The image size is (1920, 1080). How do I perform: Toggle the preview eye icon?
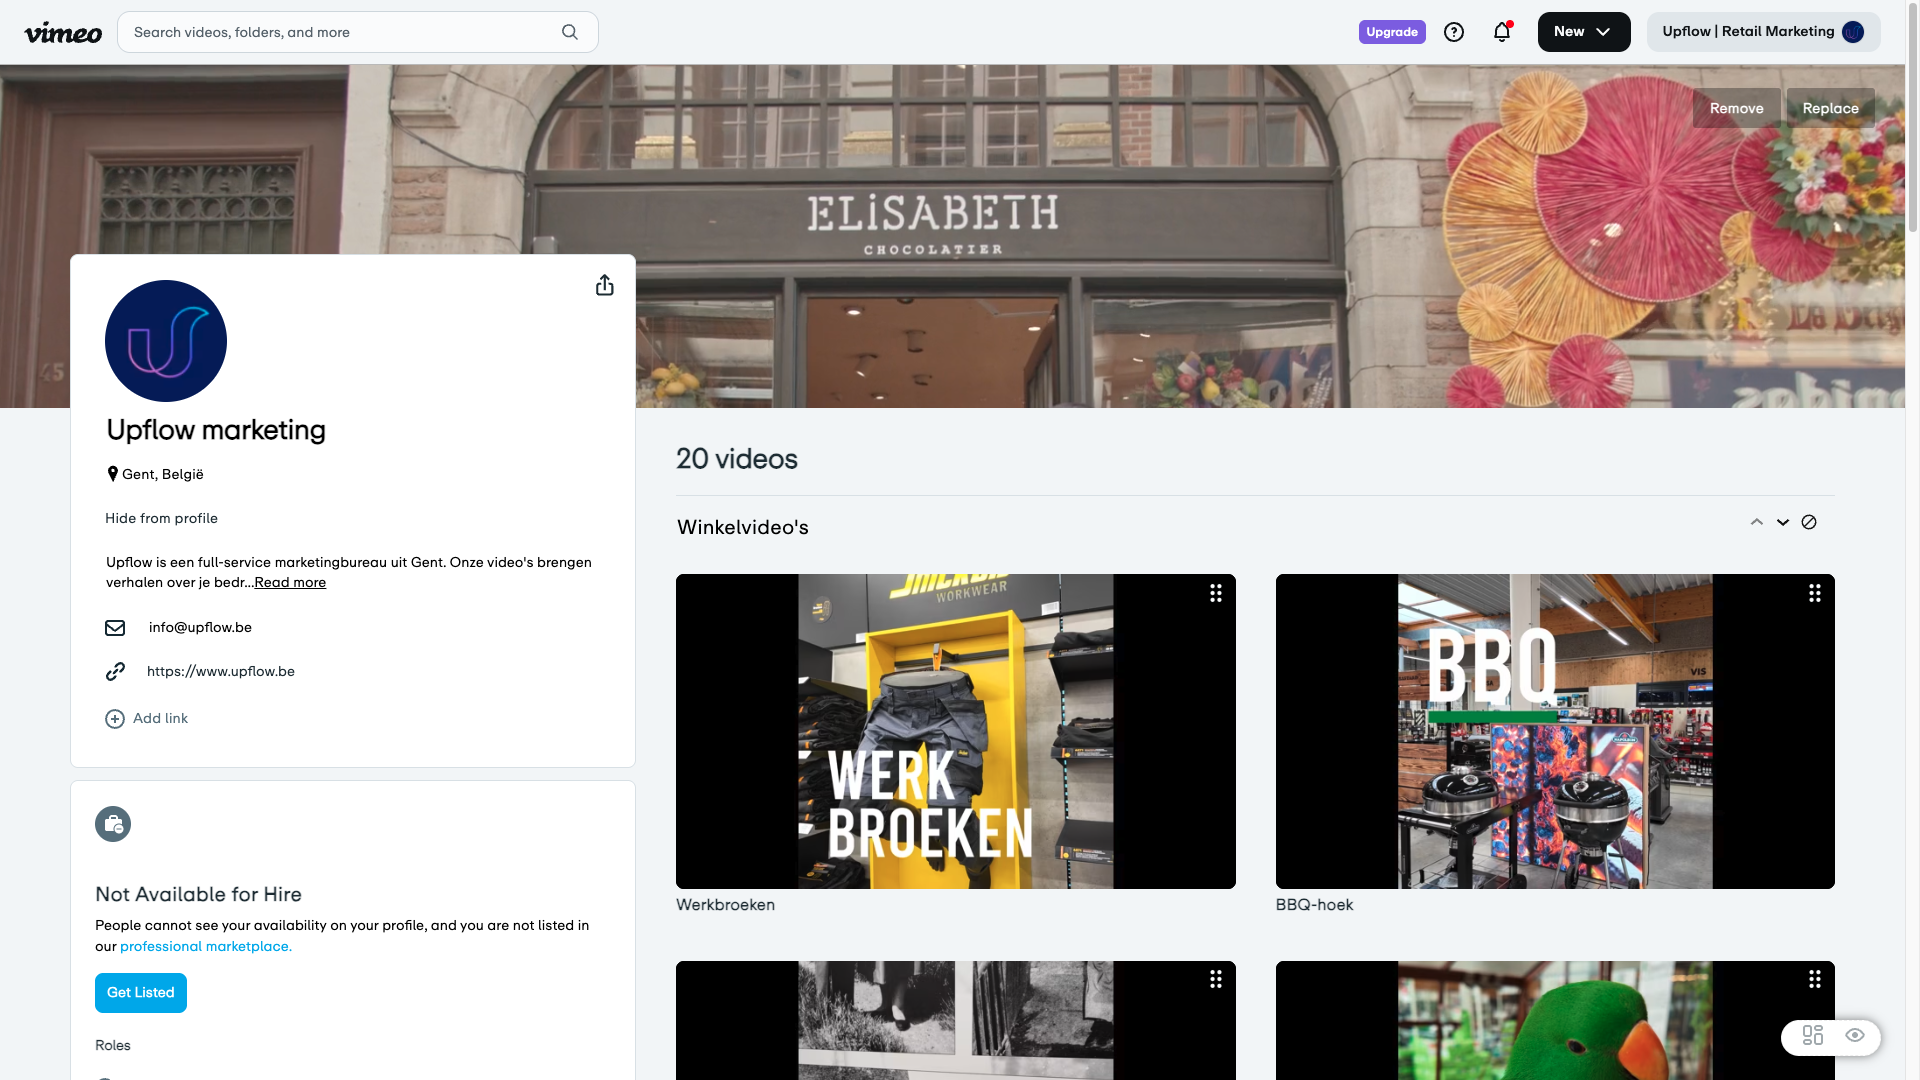[1855, 1036]
